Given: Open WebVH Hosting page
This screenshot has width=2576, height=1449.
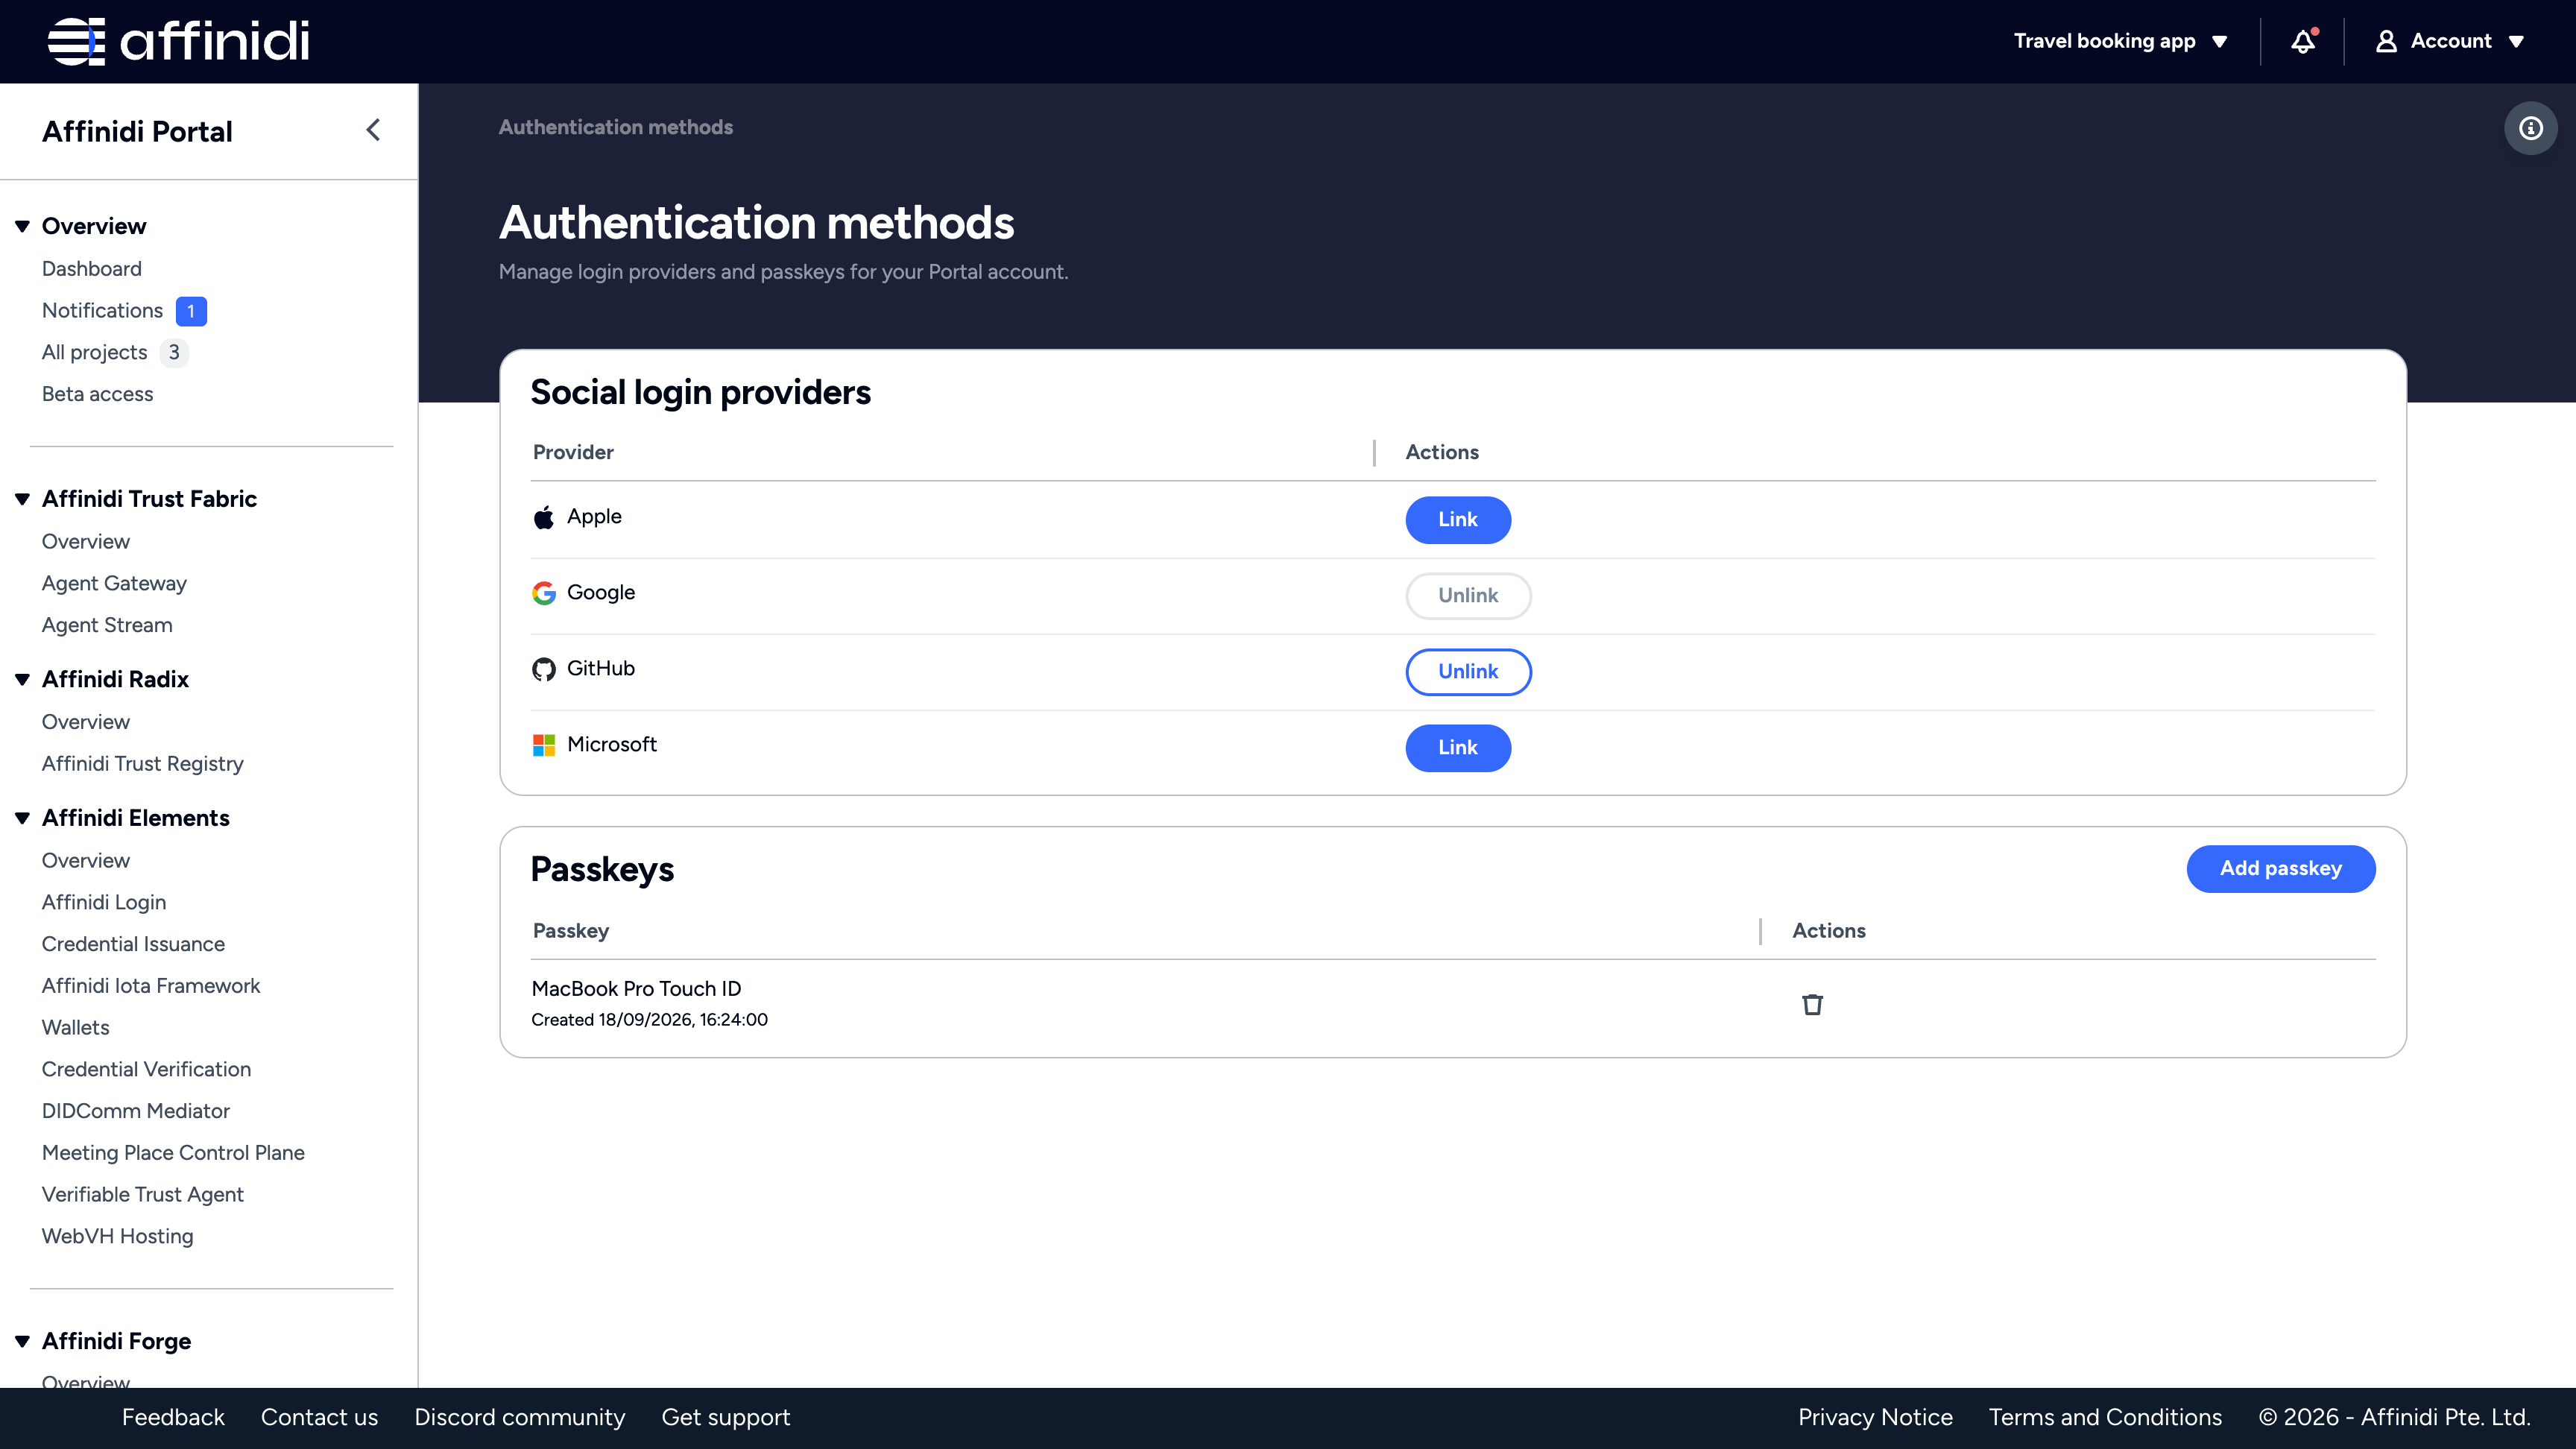Looking at the screenshot, I should [118, 1237].
